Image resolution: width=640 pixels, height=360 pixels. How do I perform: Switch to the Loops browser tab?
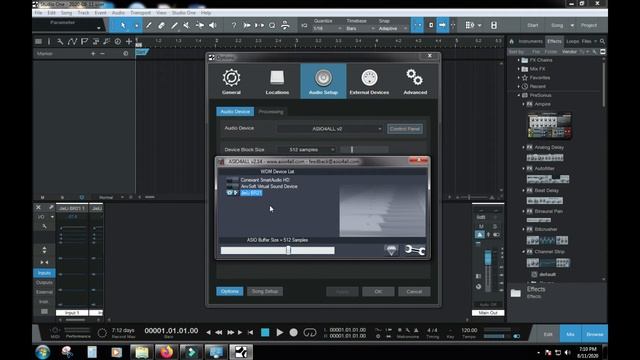coord(572,41)
